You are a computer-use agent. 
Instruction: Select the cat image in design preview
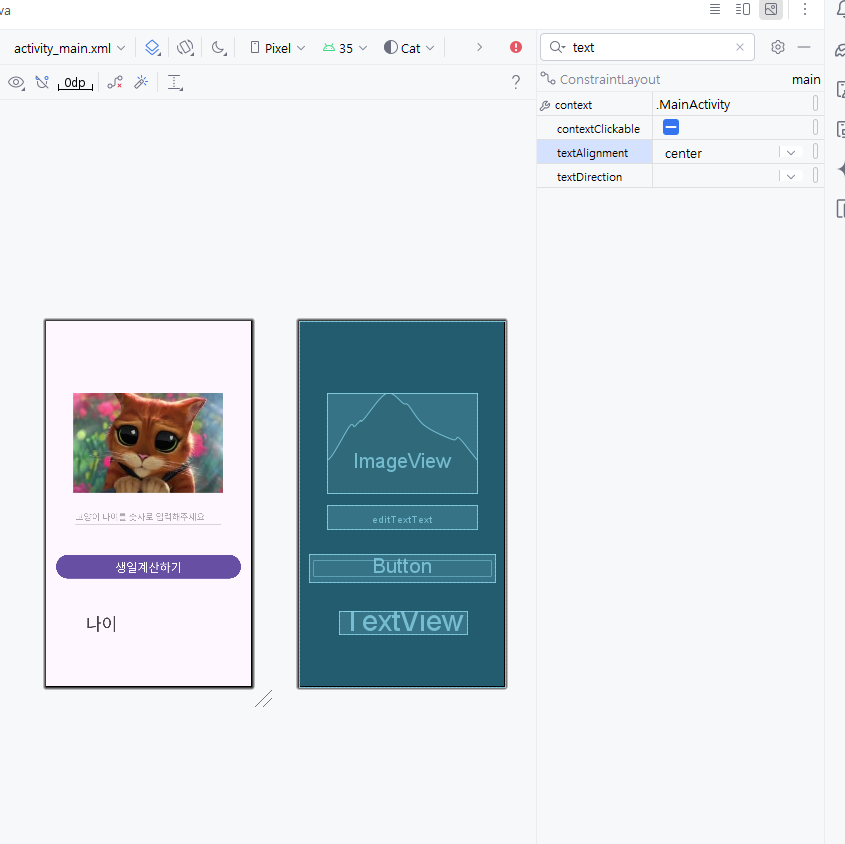tap(148, 442)
